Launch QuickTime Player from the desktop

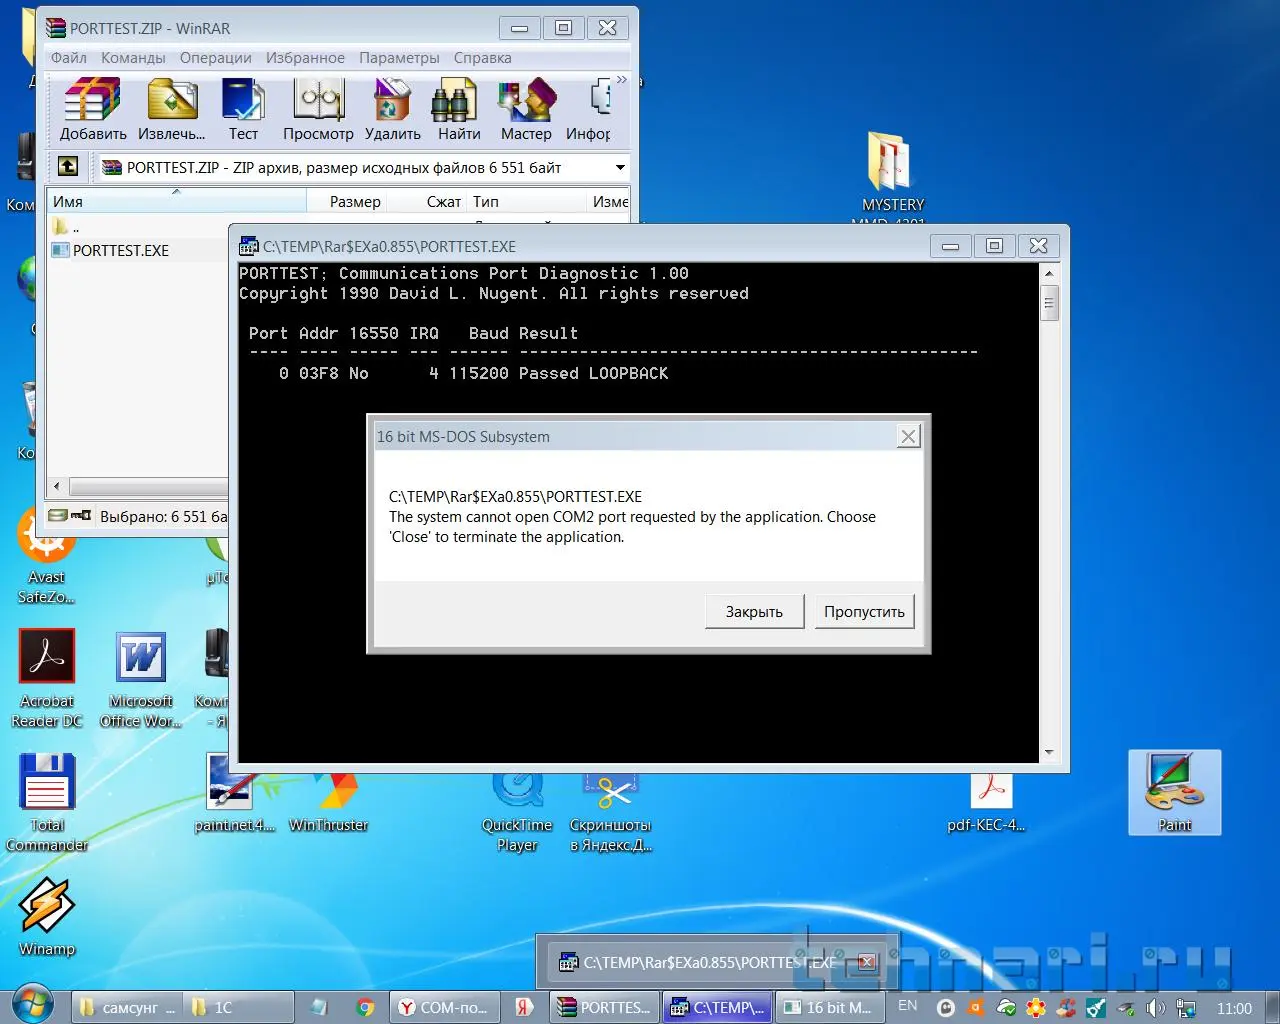[x=517, y=810]
